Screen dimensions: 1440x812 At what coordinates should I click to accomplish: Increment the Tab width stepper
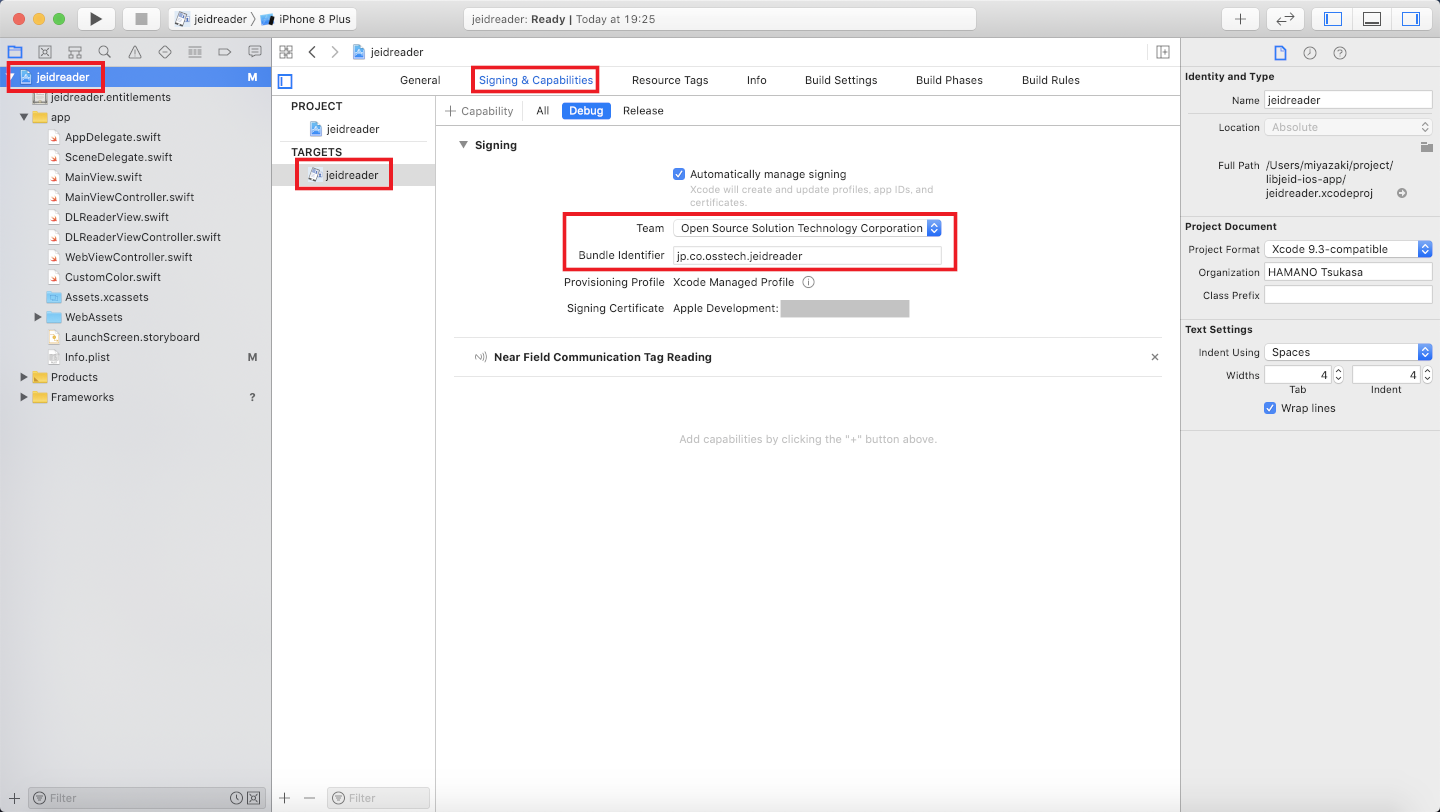coord(1339,371)
